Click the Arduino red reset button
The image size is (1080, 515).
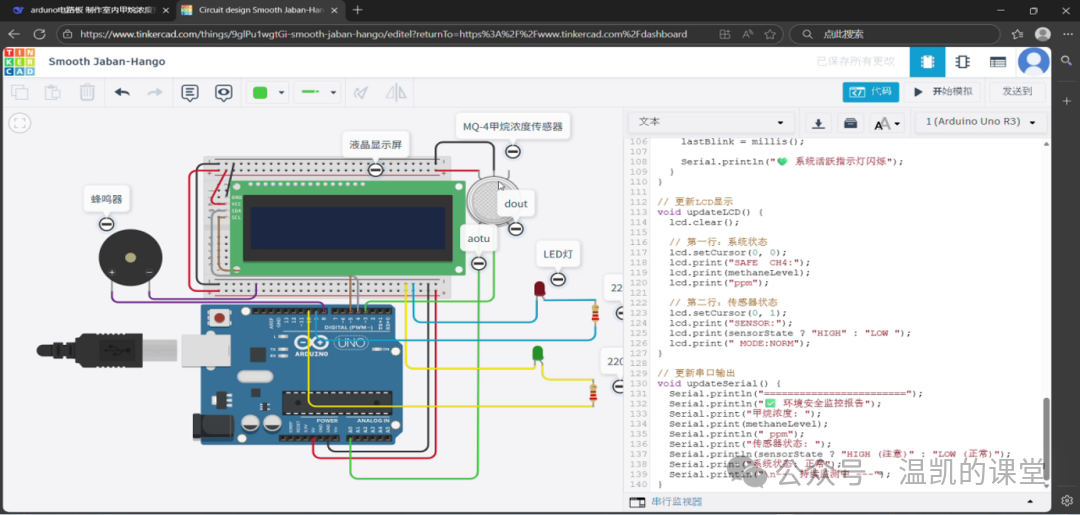pyautogui.click(x=219, y=318)
